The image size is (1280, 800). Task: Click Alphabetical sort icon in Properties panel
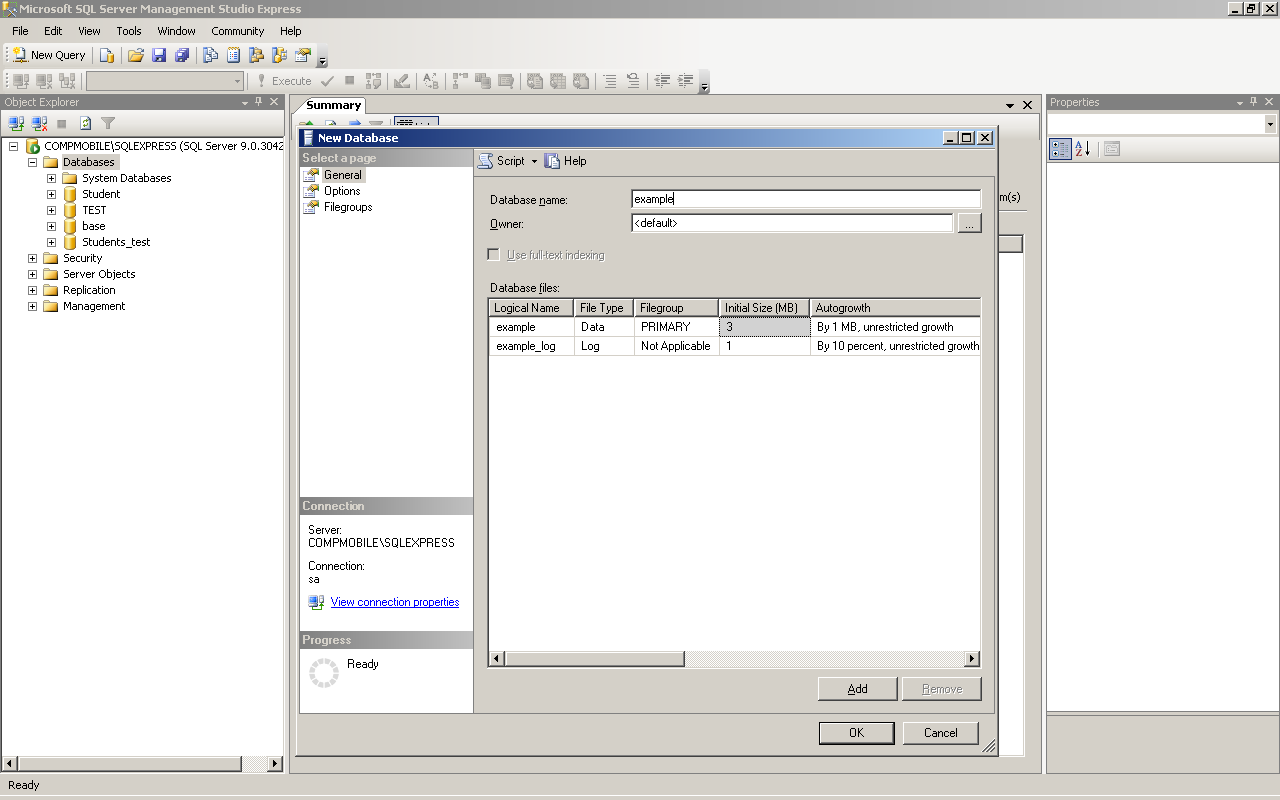point(1083,149)
